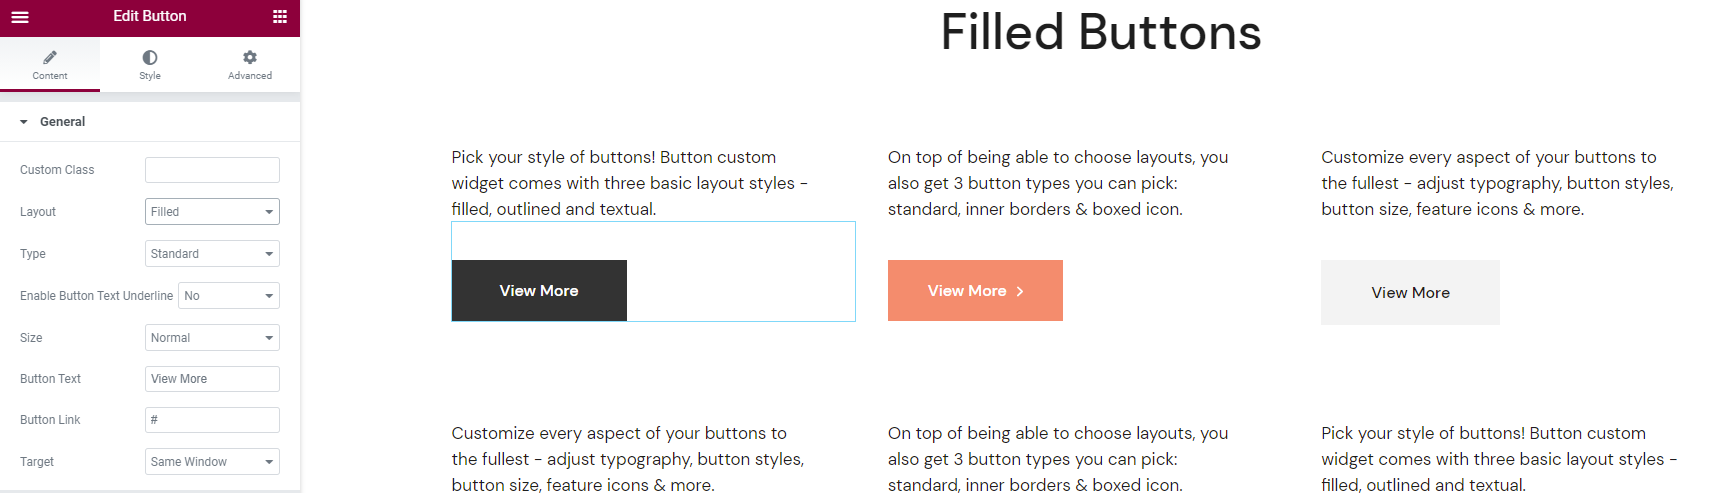Open the hamburger menu in Elementor header

tap(20, 17)
